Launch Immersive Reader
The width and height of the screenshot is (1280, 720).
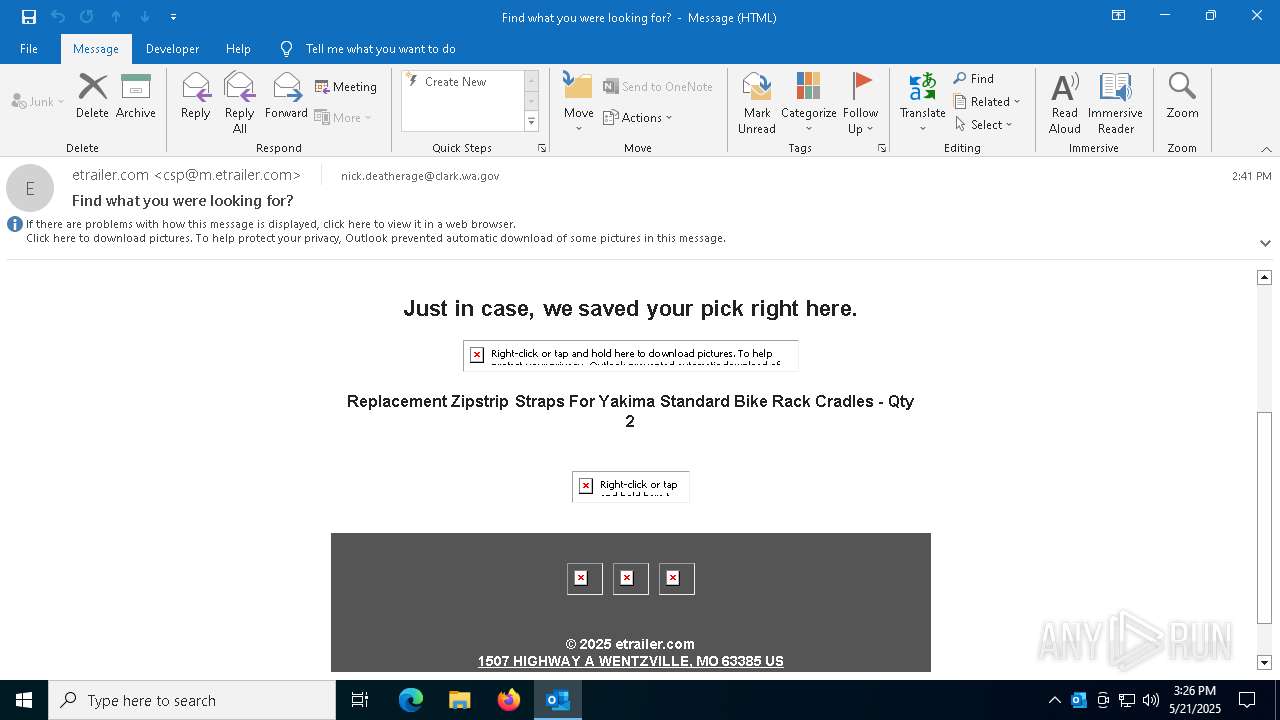pos(1115,103)
